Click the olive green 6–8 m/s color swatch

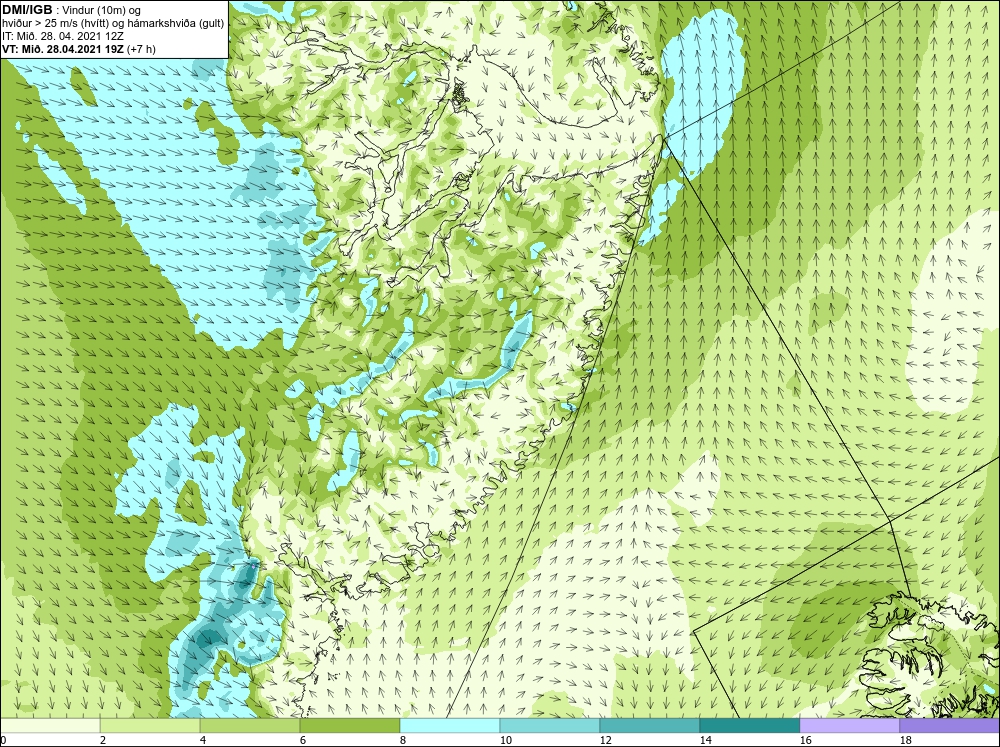[349, 725]
